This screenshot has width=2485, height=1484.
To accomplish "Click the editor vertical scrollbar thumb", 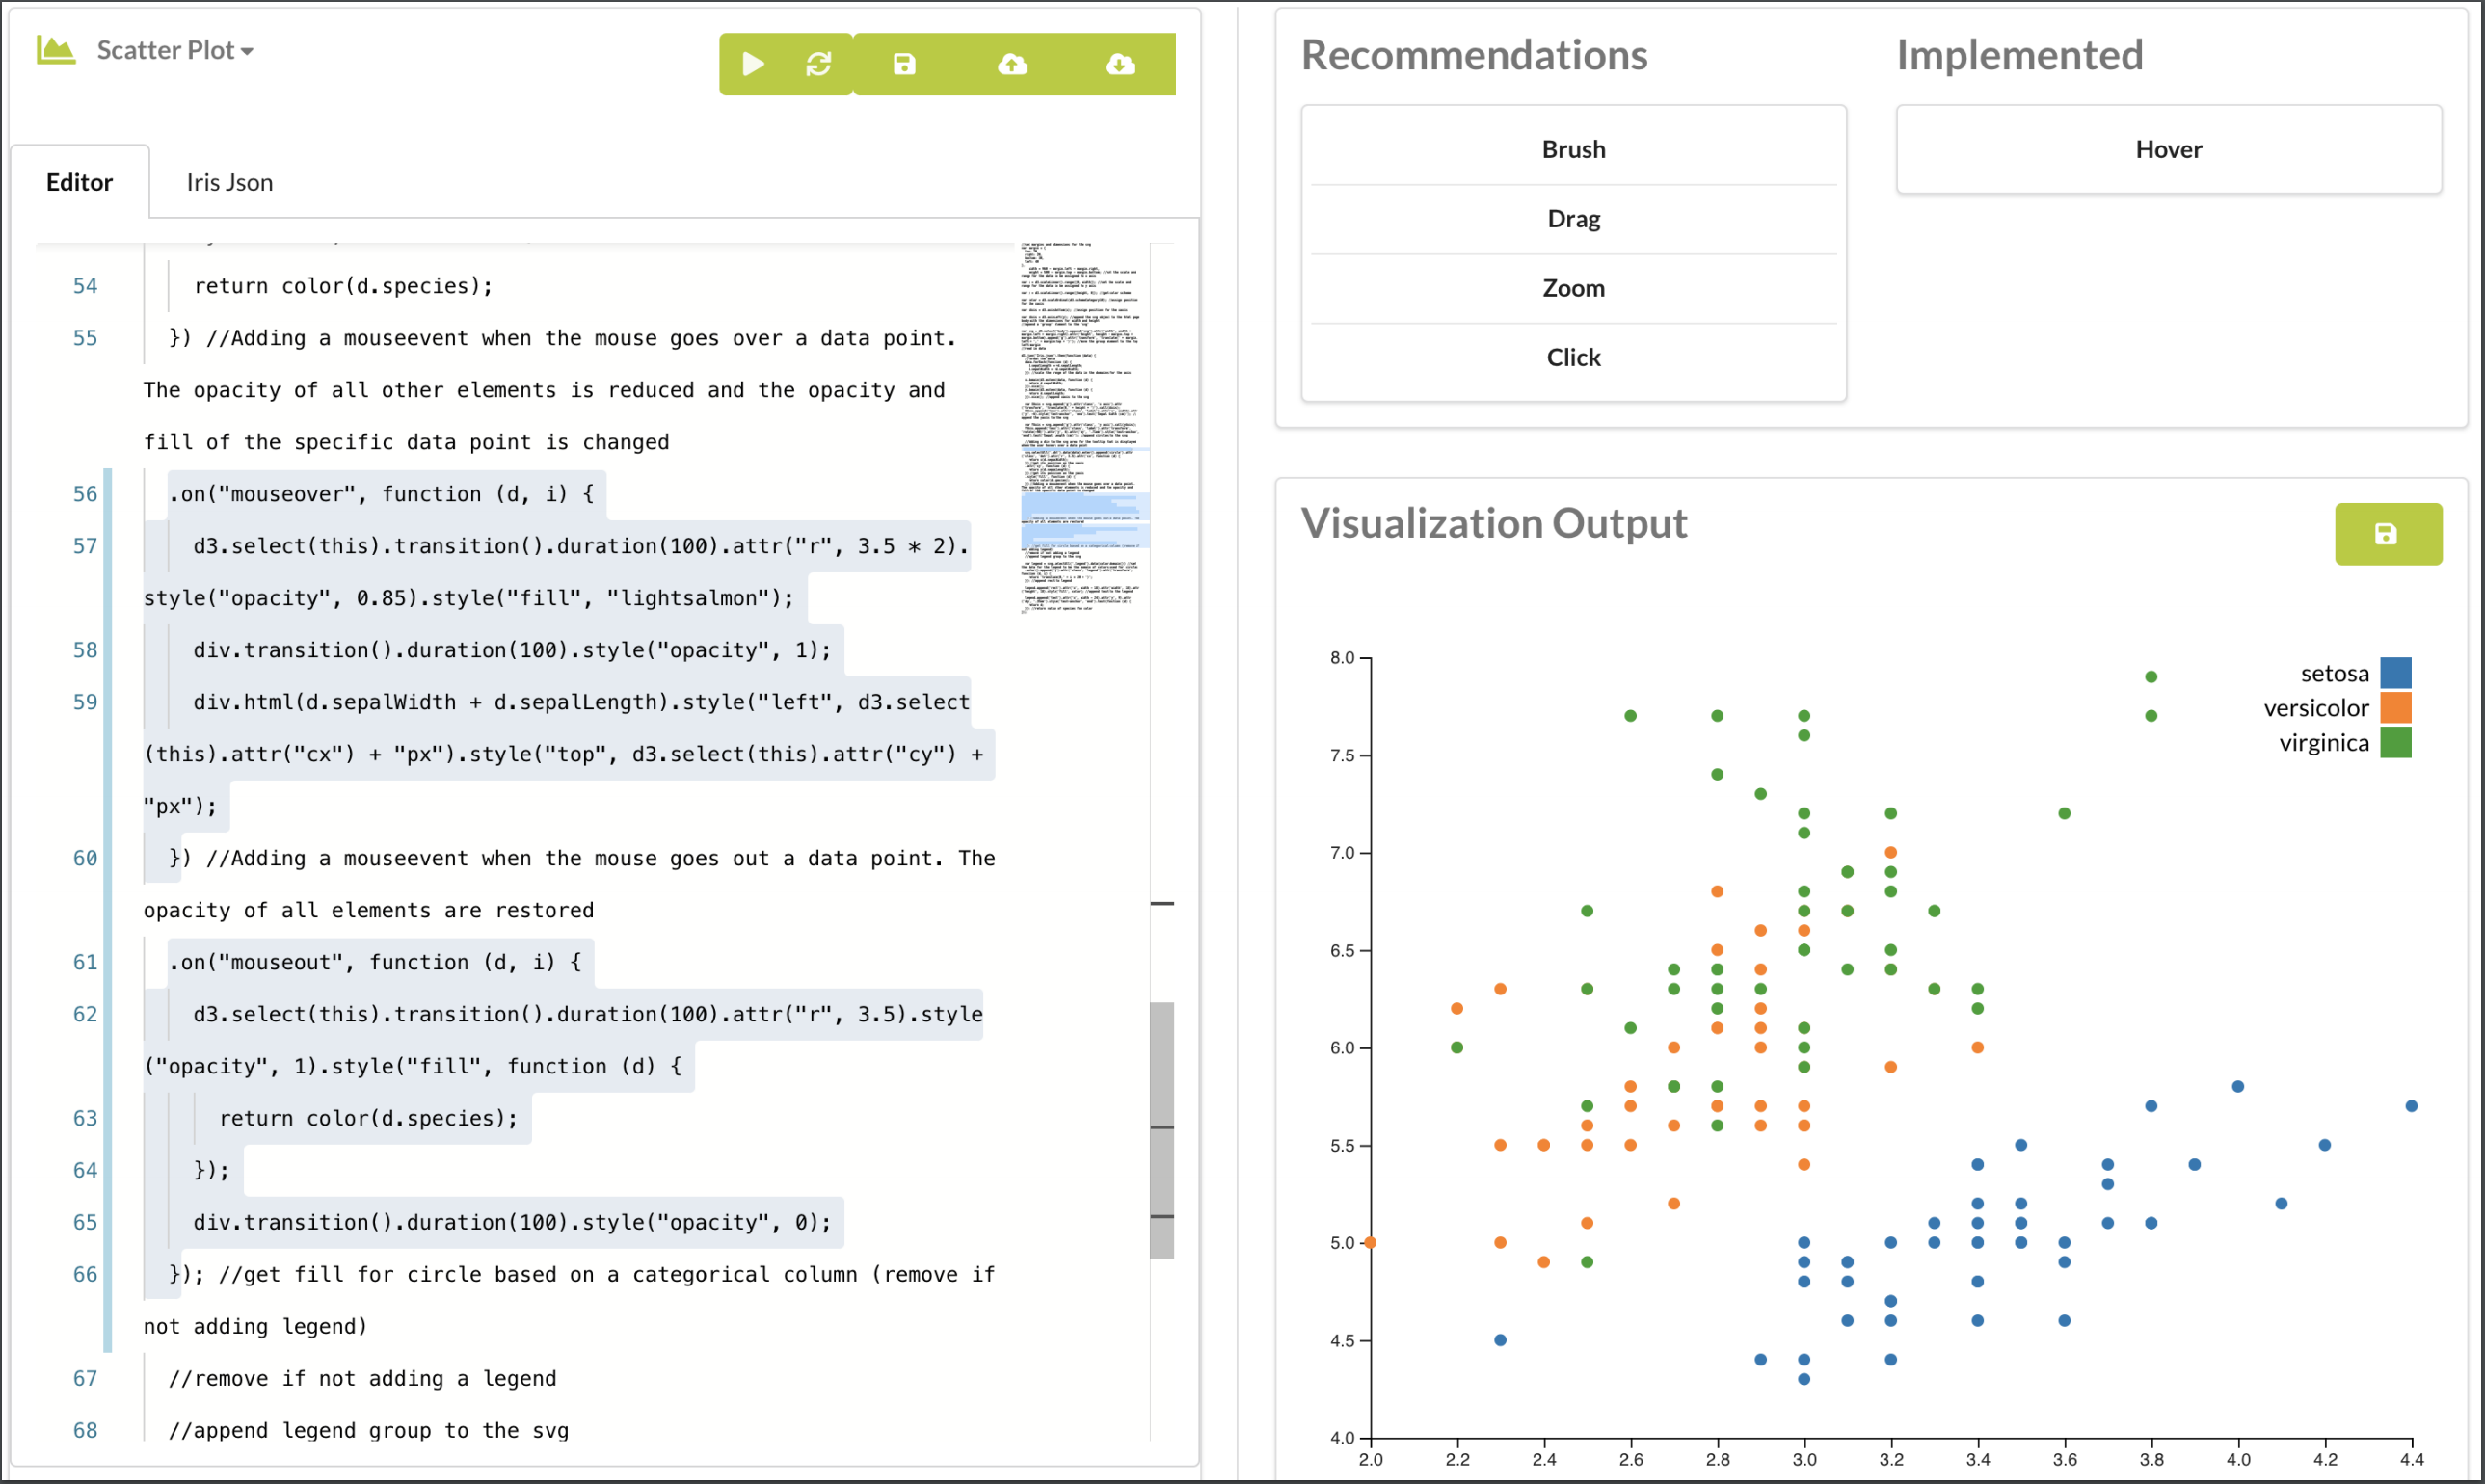I will [1162, 1130].
